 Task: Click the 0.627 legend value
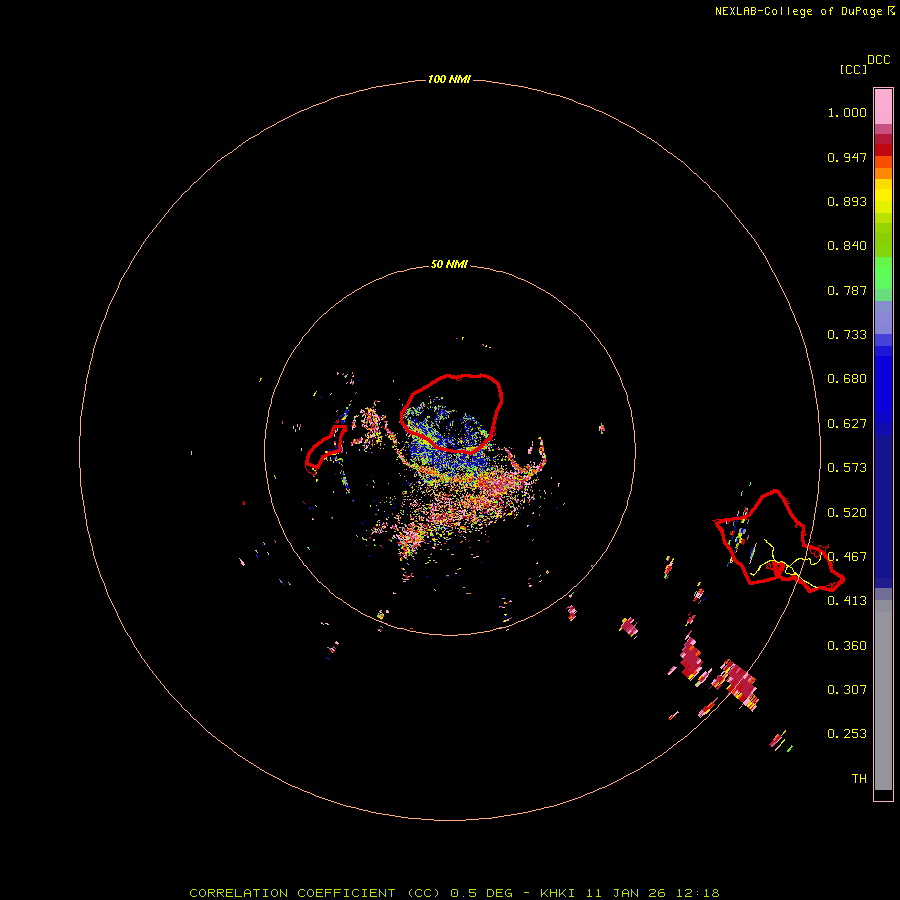coord(847,424)
